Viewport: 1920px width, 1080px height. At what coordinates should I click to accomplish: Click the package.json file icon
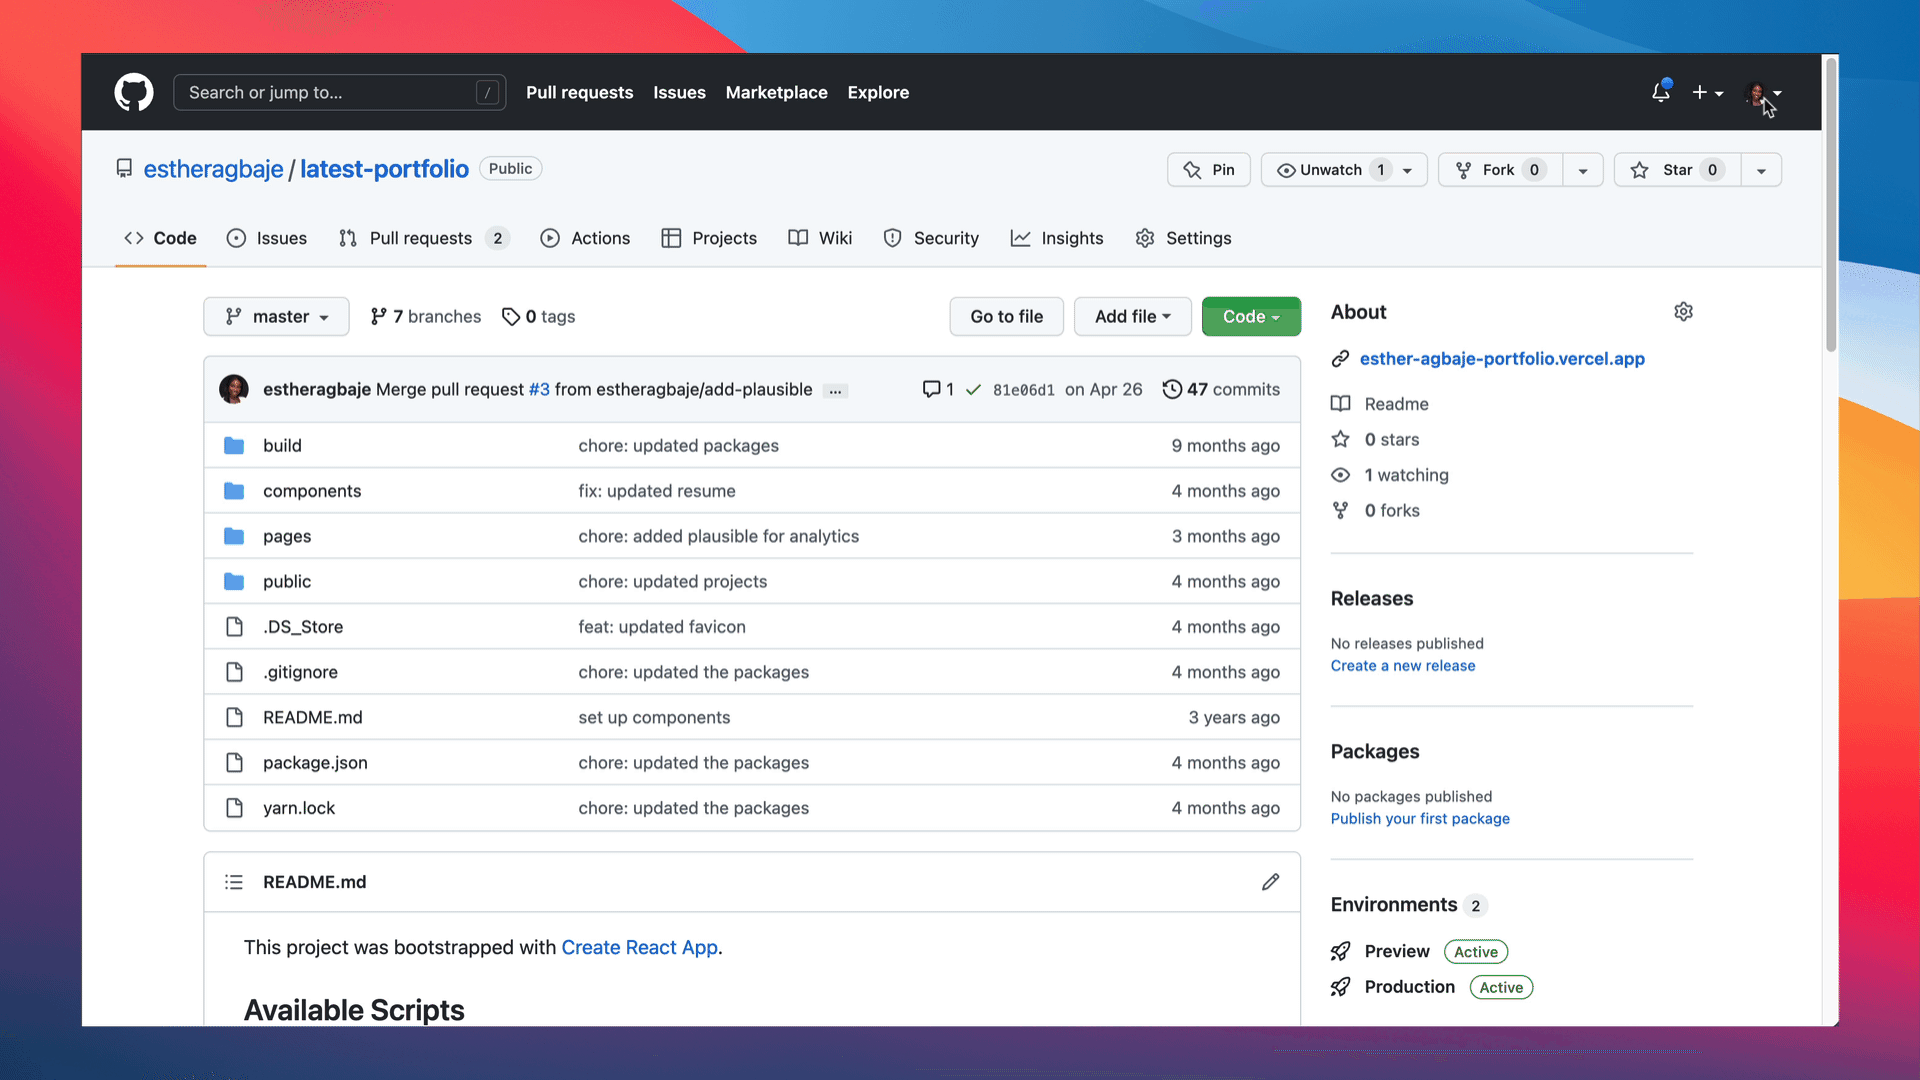coord(234,763)
